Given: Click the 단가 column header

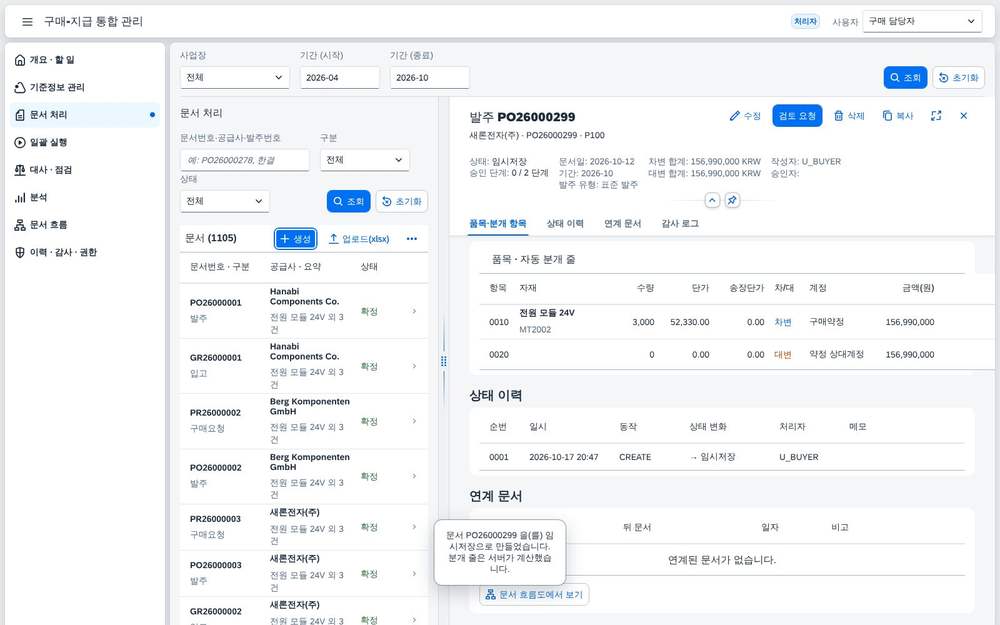Looking at the screenshot, I should click(700, 288).
